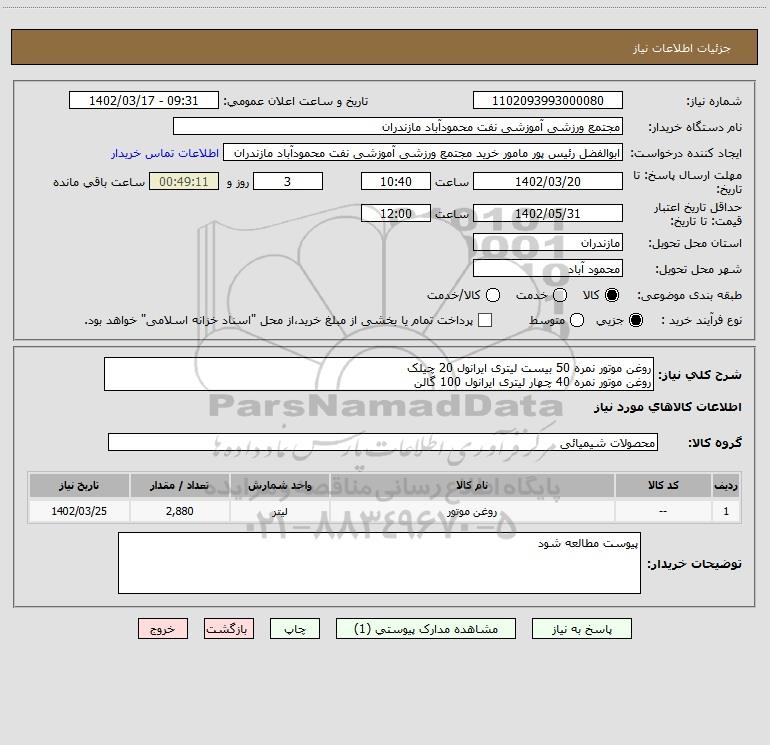Click the جزئیات اطلاعات نیاز header title
The height and width of the screenshot is (745, 770).
click(682, 48)
